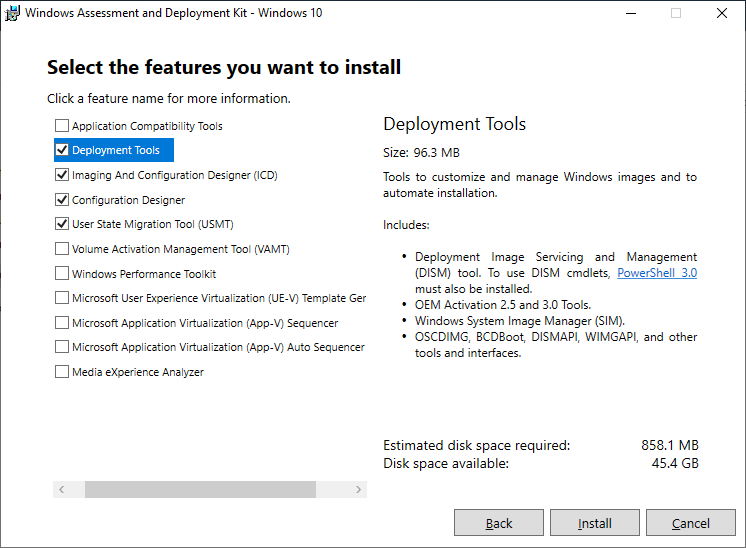This screenshot has width=746, height=548.
Task: Select the User State Migration Tool feature name
Action: coord(153,224)
